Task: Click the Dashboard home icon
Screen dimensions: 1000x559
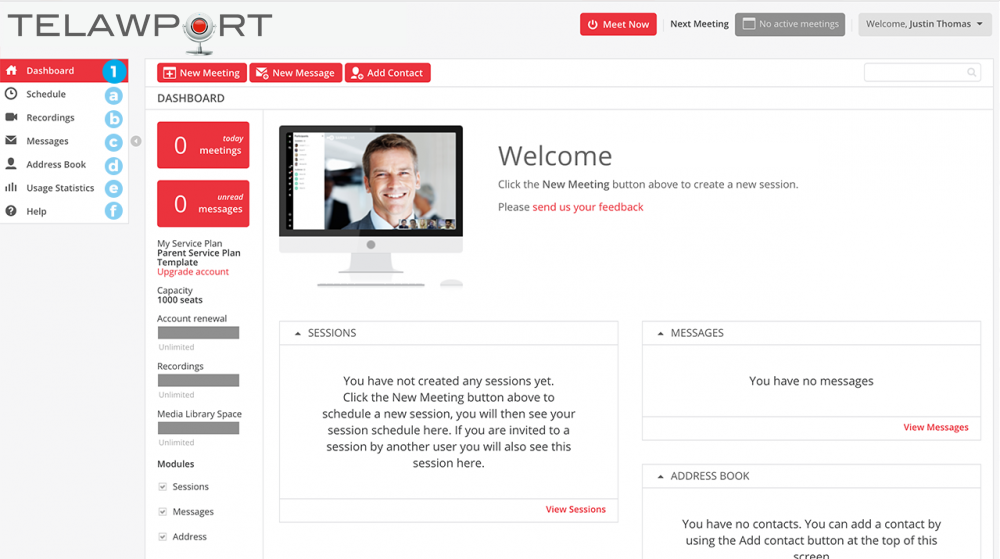Action: pyautogui.click(x=11, y=70)
